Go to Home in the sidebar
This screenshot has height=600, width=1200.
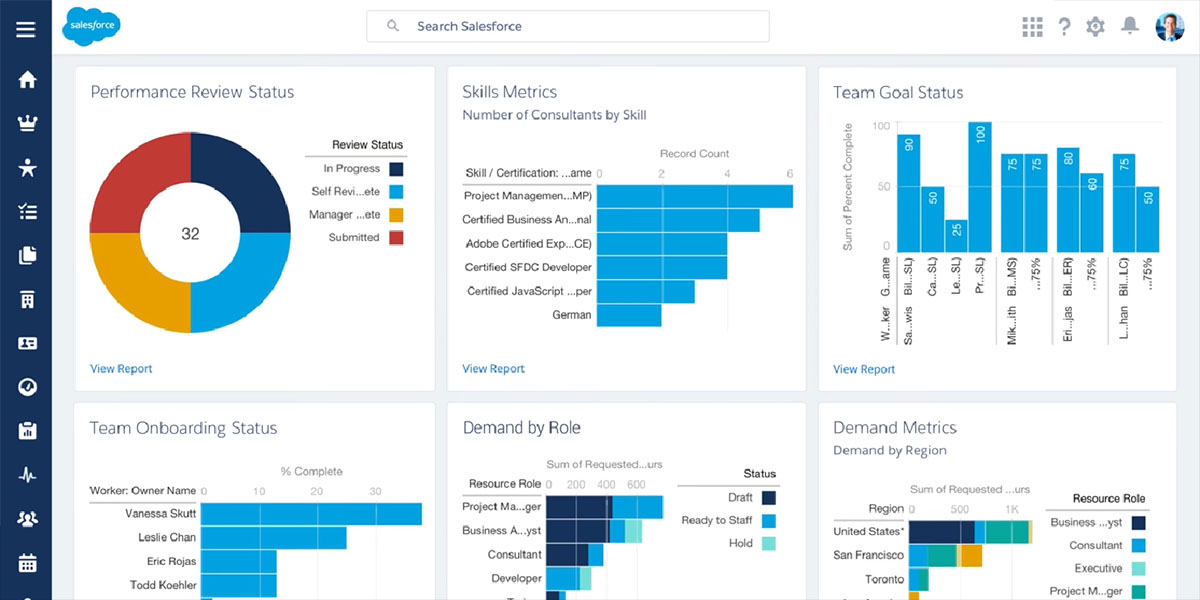click(x=27, y=80)
